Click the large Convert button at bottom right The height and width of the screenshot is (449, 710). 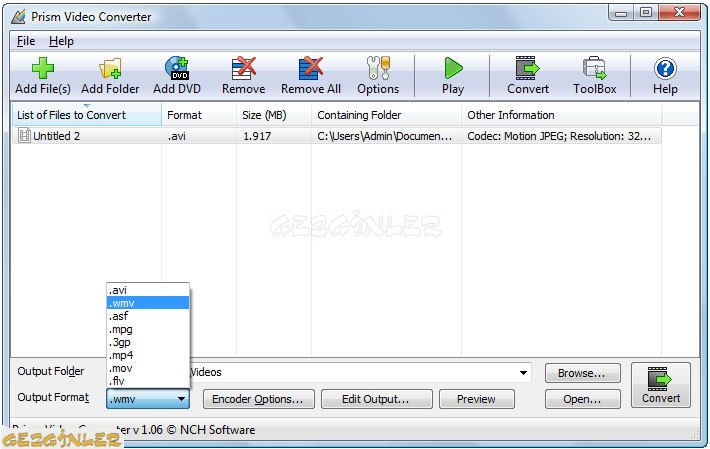661,385
